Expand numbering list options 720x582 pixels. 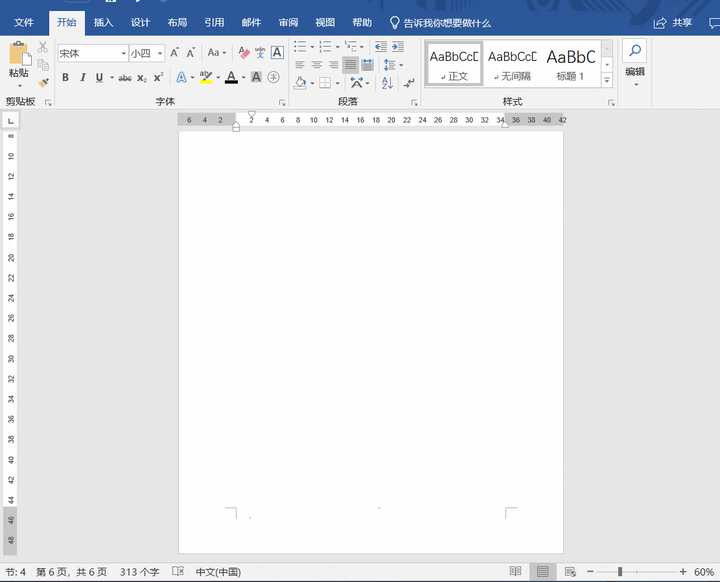point(338,47)
